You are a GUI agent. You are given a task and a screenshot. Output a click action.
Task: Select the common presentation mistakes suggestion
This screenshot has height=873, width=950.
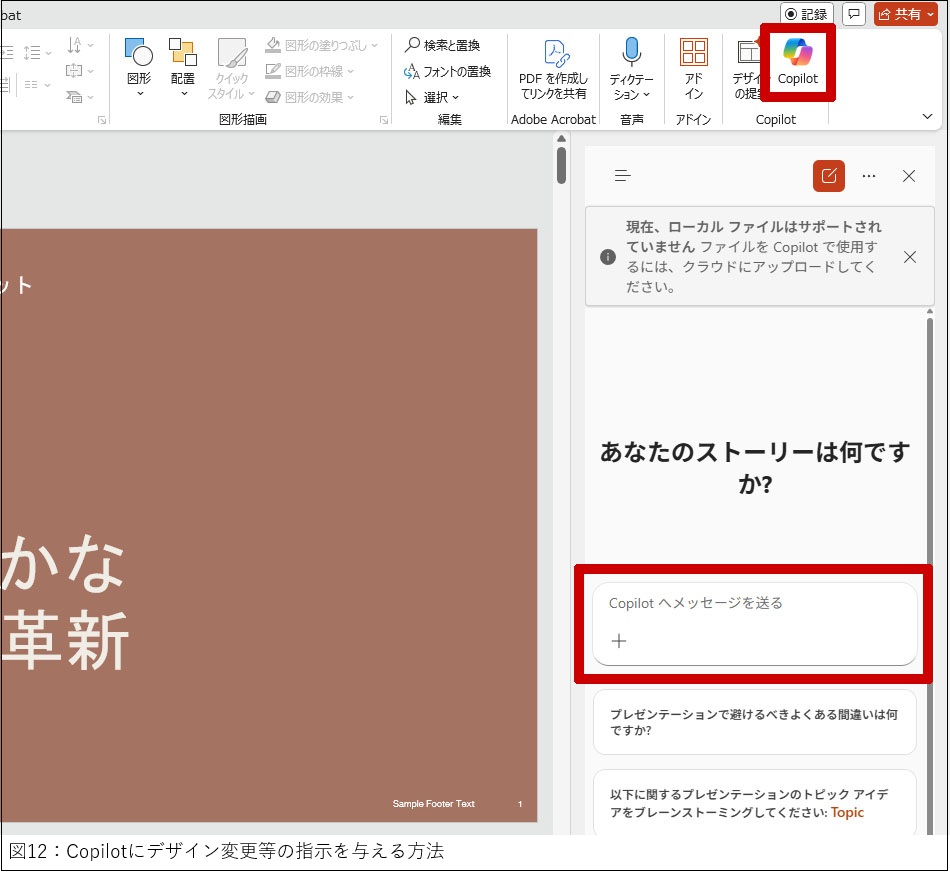pyautogui.click(x=754, y=722)
